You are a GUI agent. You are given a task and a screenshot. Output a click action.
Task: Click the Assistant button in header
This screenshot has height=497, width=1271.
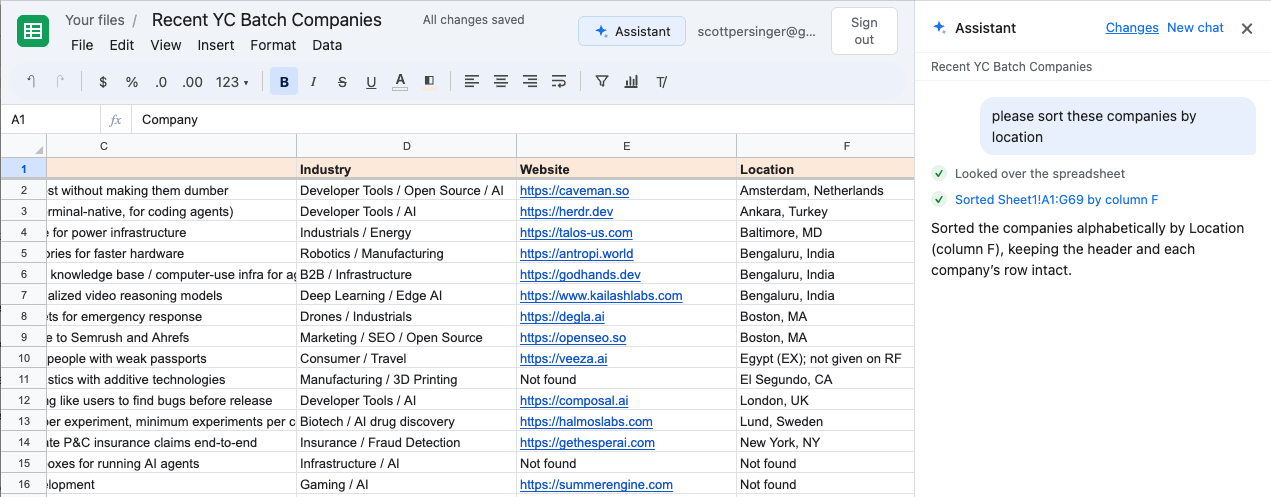[632, 31]
